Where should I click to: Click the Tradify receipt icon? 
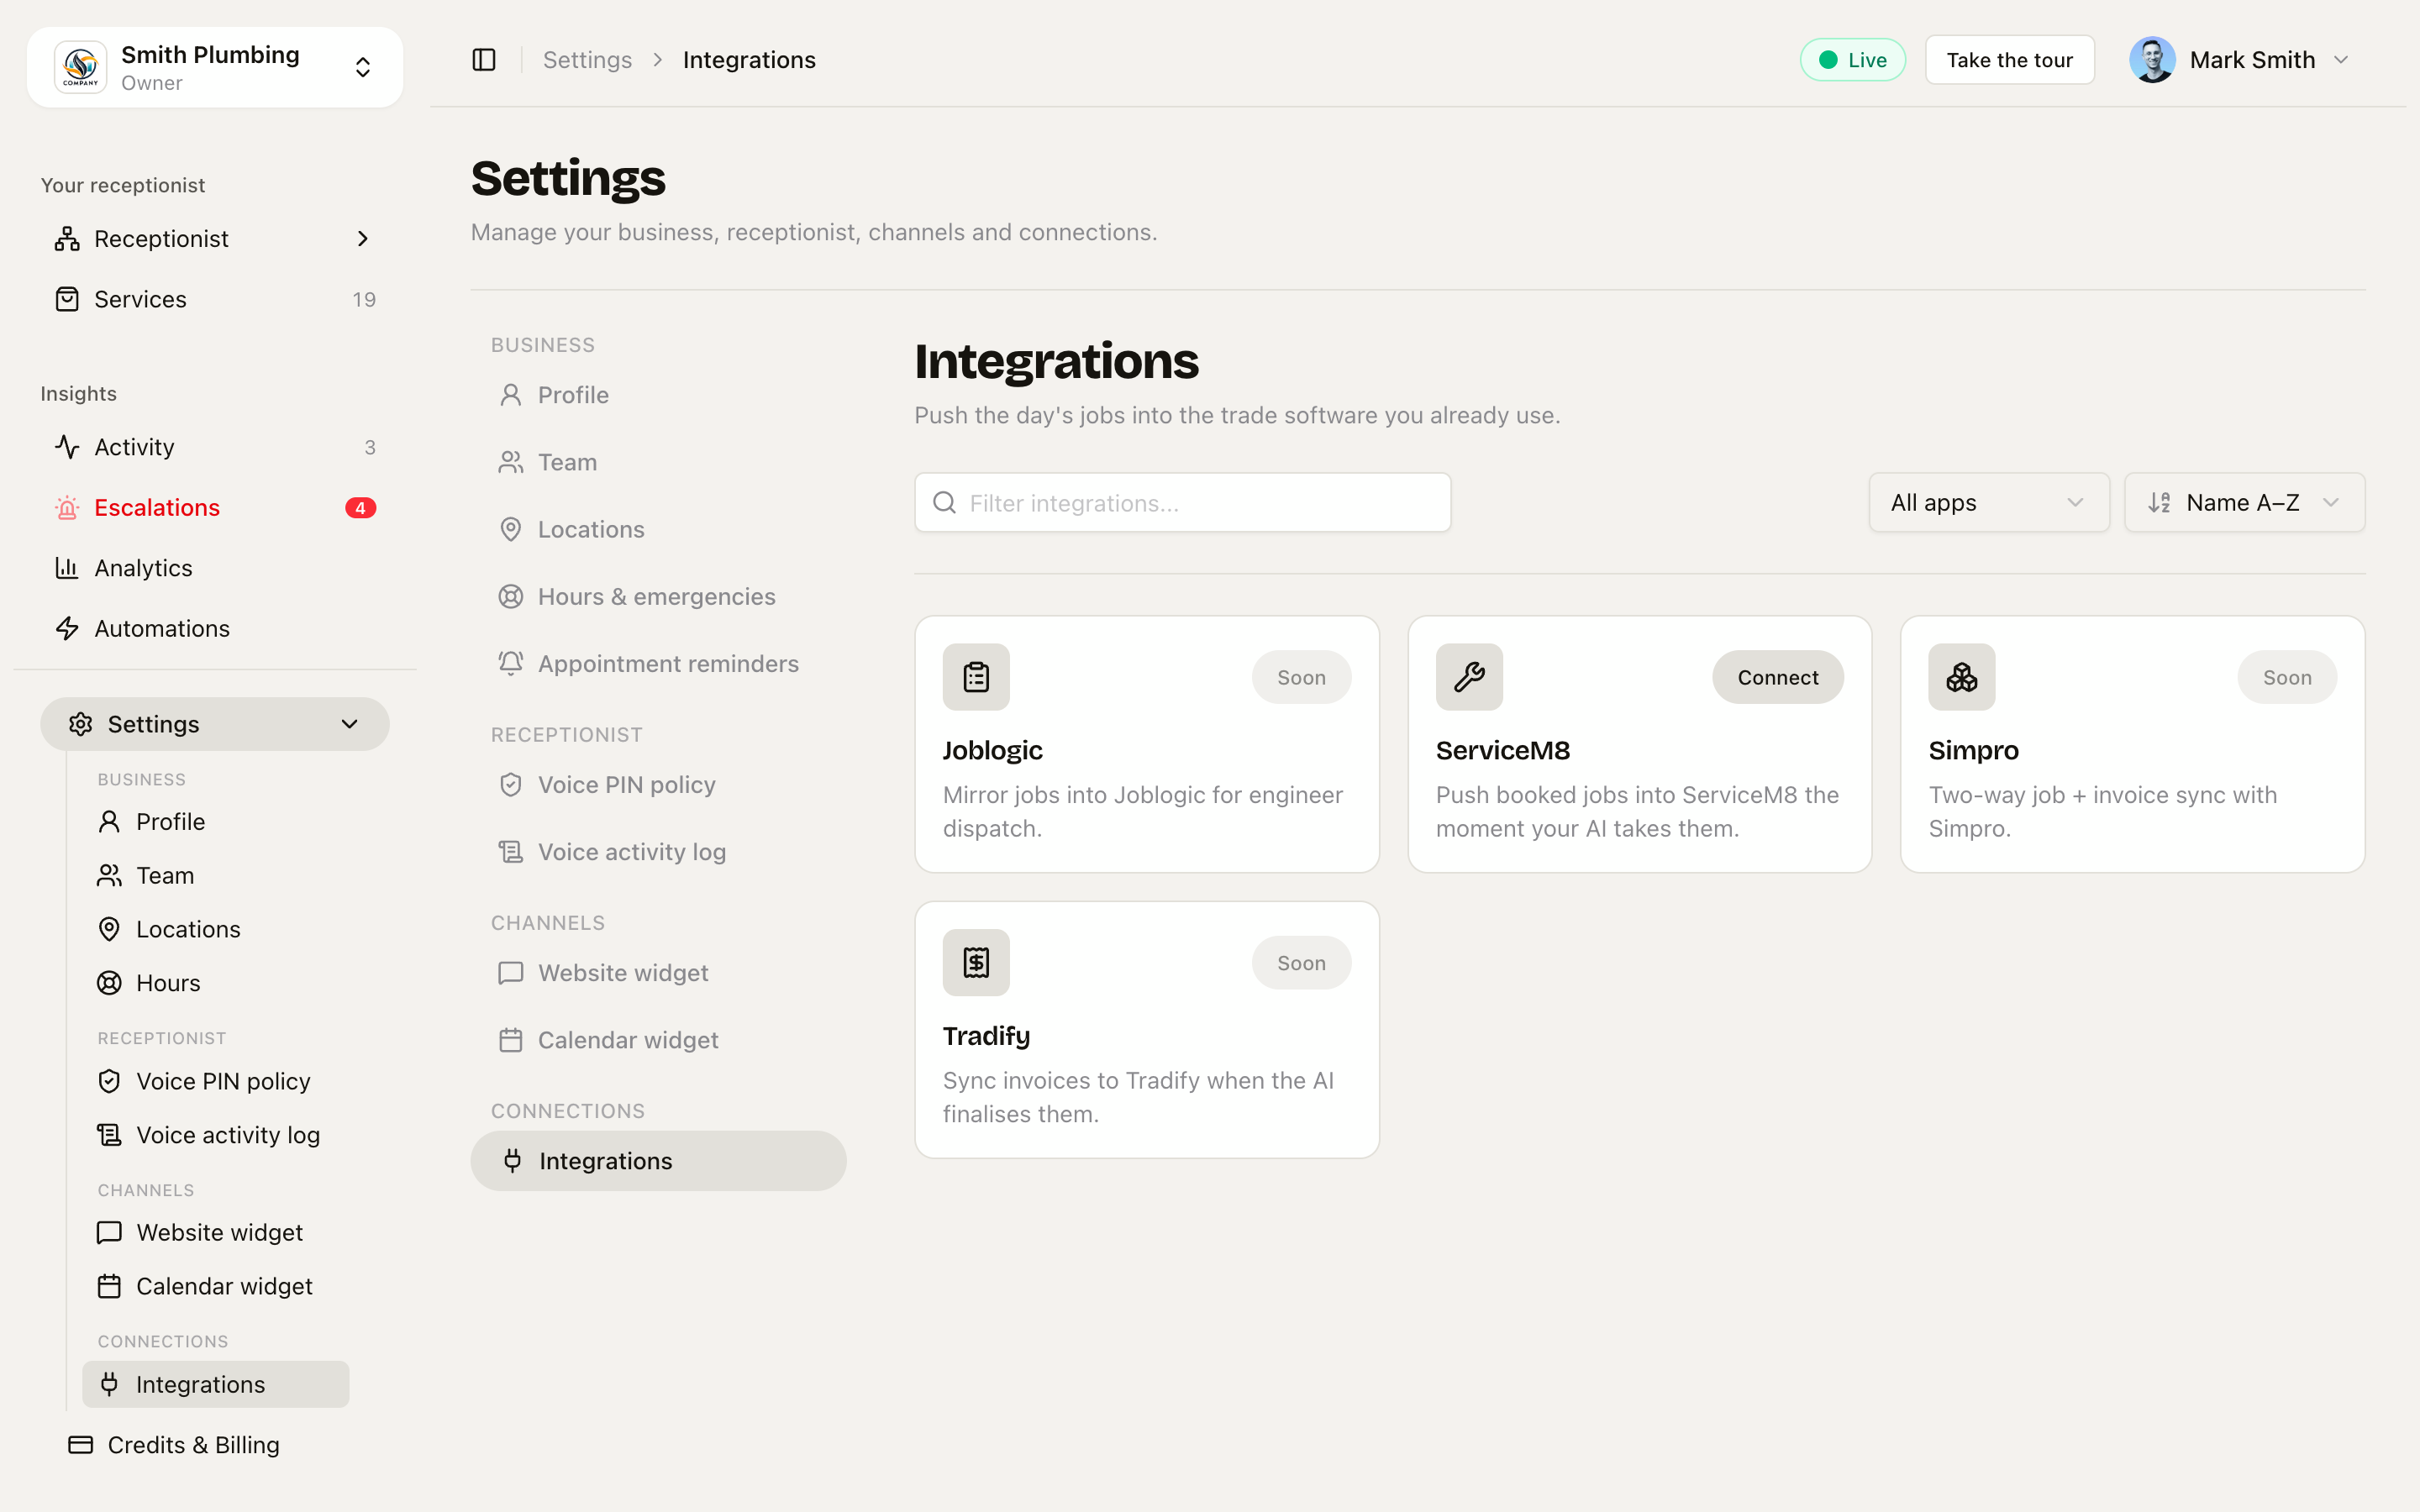[976, 963]
